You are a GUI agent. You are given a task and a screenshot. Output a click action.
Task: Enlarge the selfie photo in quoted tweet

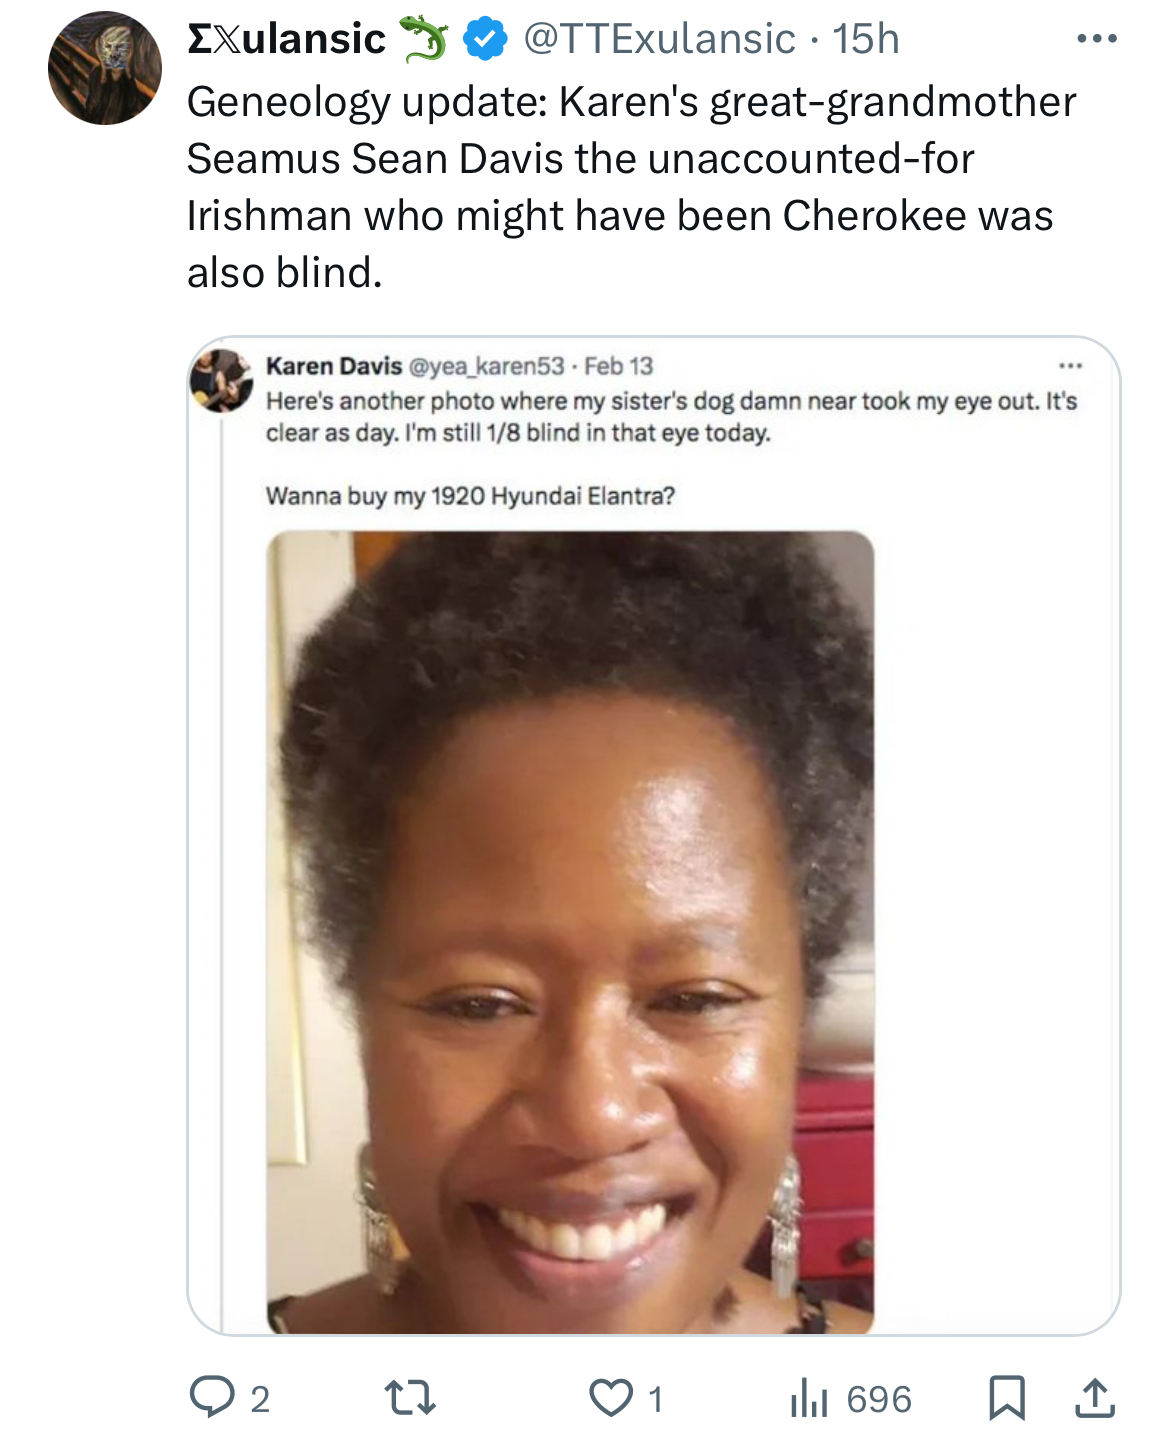click(x=570, y=932)
